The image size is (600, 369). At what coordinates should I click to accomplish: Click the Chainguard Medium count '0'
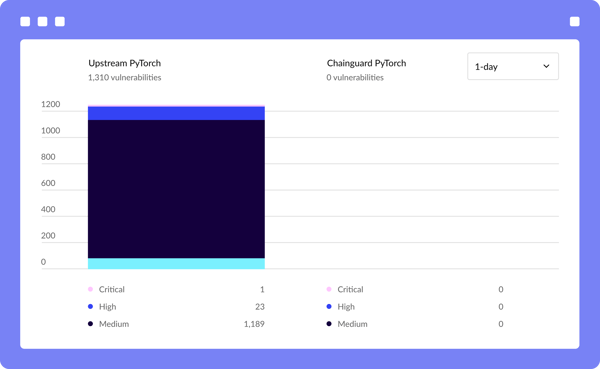coord(501,324)
